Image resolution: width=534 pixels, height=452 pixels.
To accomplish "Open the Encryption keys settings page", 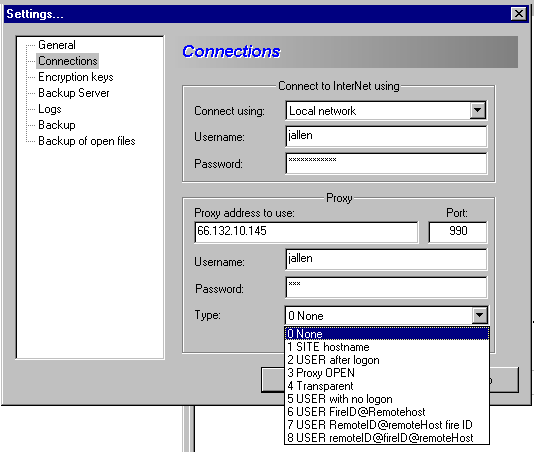I will pyautogui.click(x=76, y=77).
